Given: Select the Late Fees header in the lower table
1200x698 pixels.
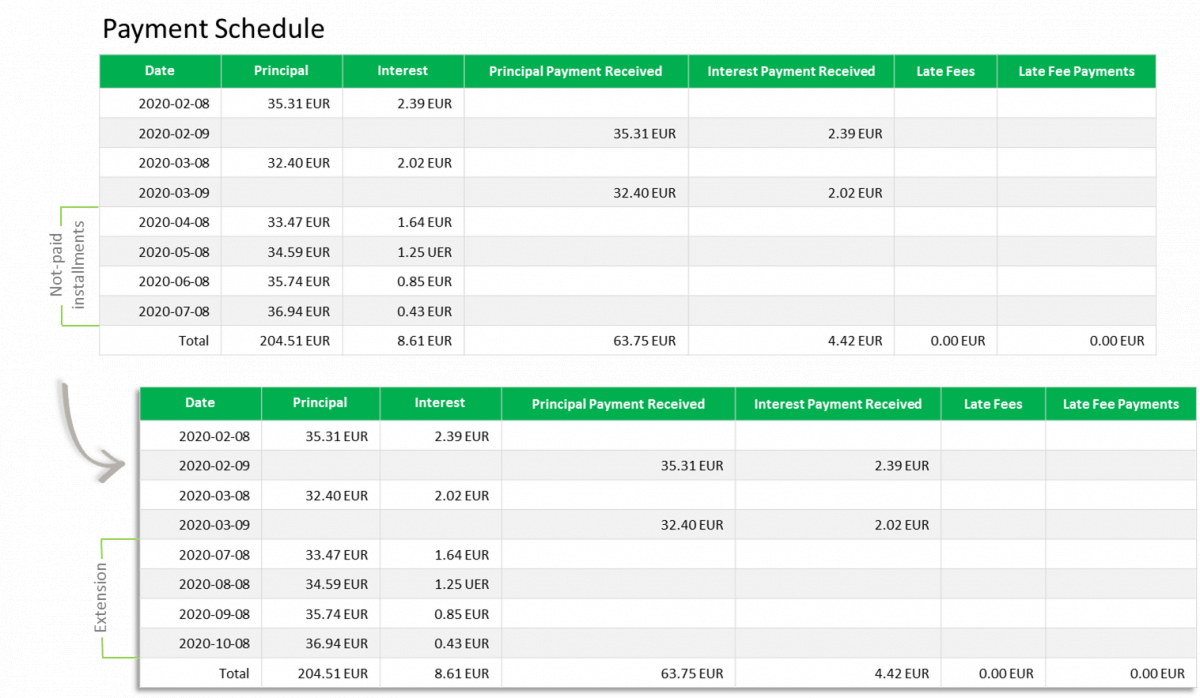Looking at the screenshot, I should click(993, 404).
